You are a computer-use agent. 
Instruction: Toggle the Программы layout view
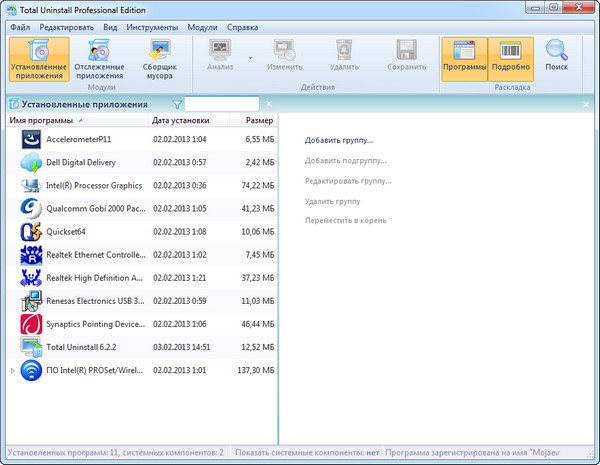464,59
